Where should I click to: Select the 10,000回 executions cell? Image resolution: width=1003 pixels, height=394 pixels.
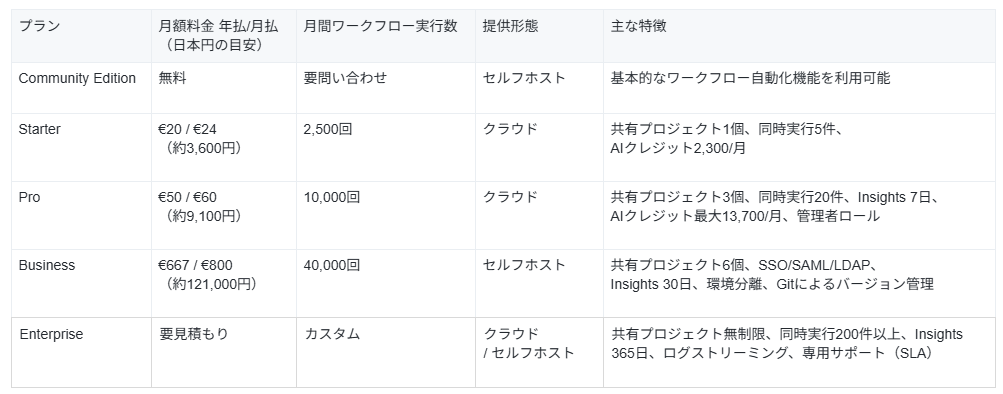386,216
